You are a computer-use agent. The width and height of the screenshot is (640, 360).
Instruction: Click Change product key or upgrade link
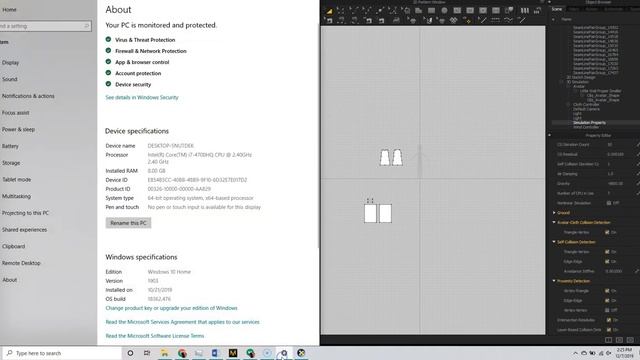pos(171,308)
